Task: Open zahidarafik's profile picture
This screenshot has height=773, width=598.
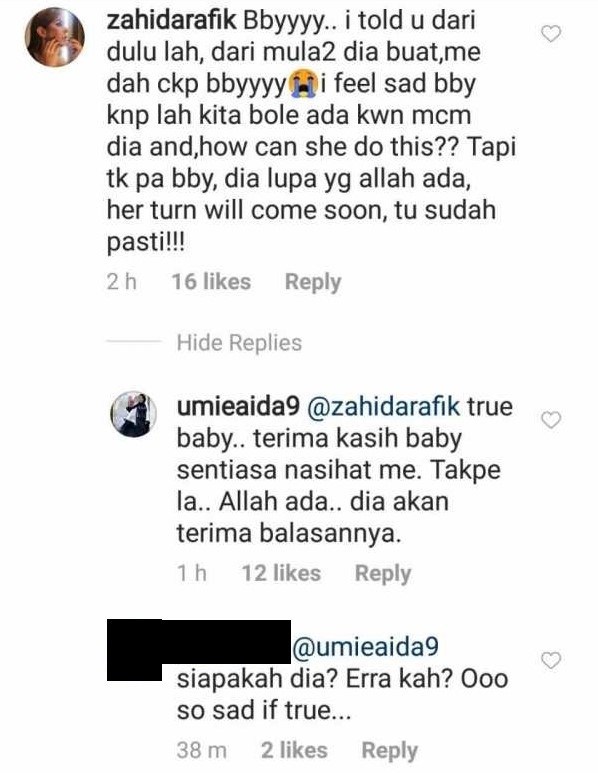Action: pyautogui.click(x=55, y=37)
